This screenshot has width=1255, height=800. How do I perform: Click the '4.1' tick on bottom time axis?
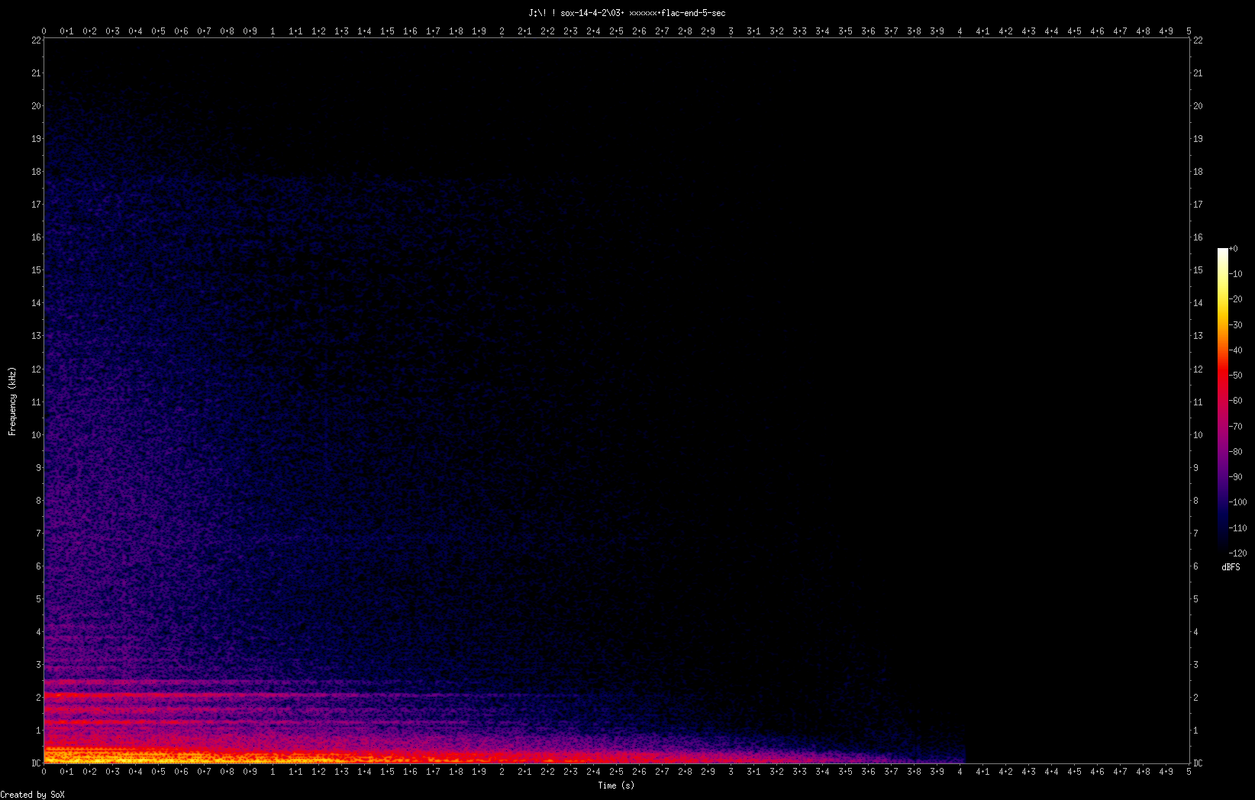click(983, 773)
